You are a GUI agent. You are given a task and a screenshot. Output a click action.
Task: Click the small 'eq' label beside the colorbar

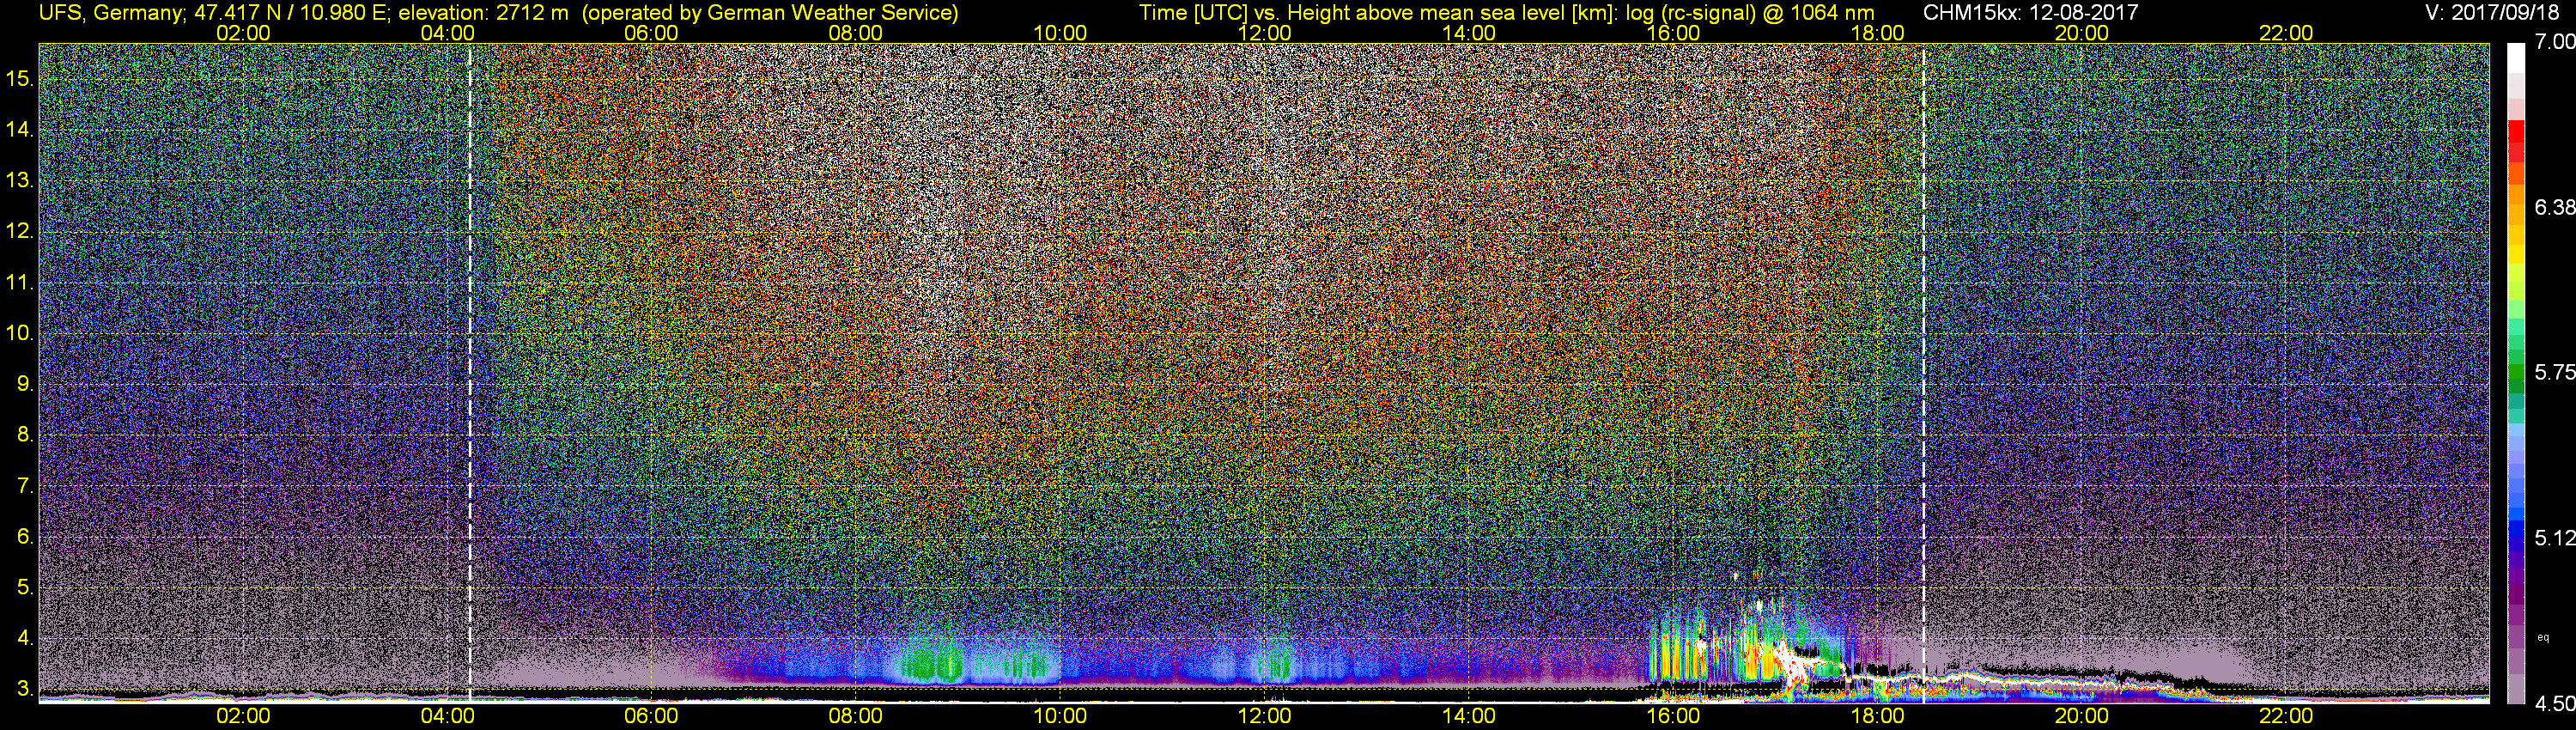[2543, 637]
